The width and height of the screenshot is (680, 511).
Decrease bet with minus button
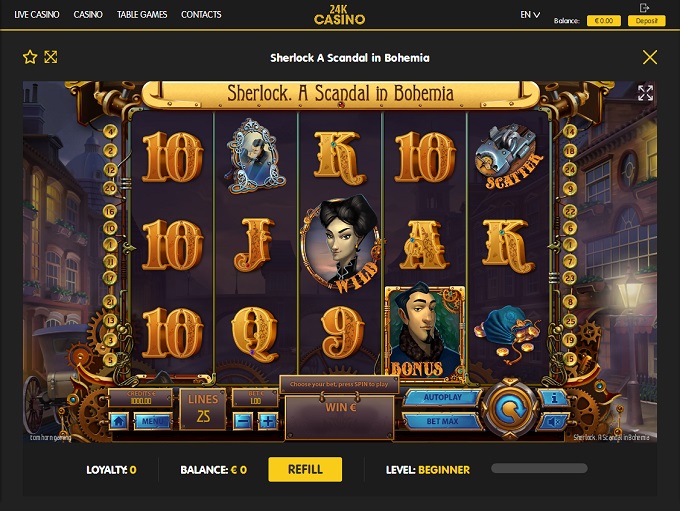(243, 421)
